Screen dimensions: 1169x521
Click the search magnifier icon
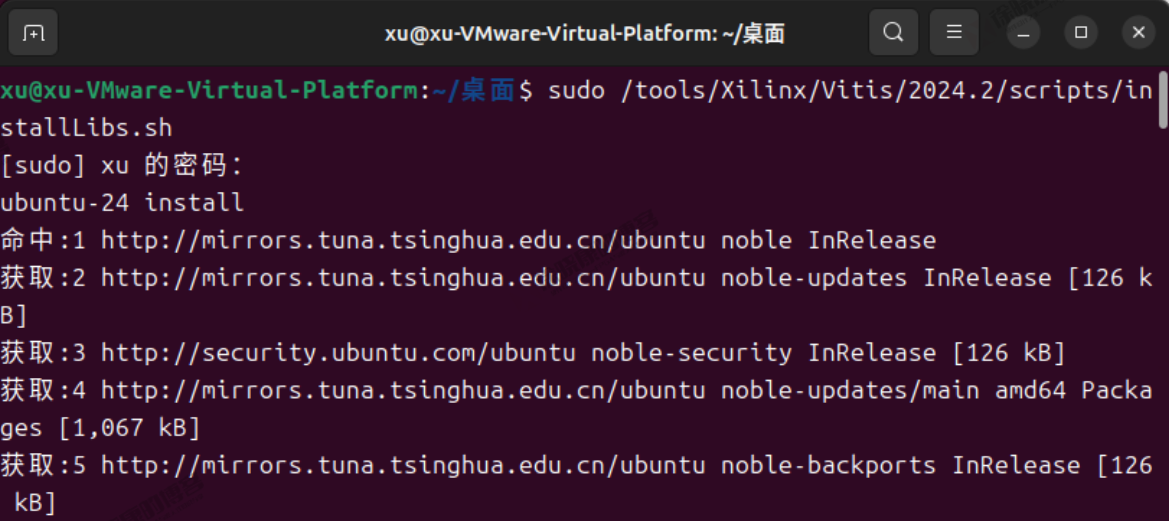893,34
